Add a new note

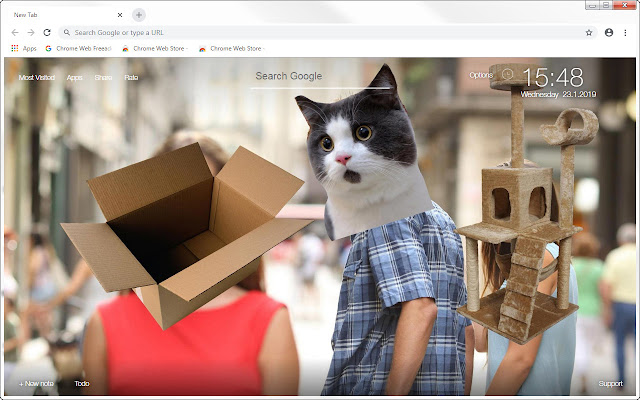pyautogui.click(x=36, y=384)
